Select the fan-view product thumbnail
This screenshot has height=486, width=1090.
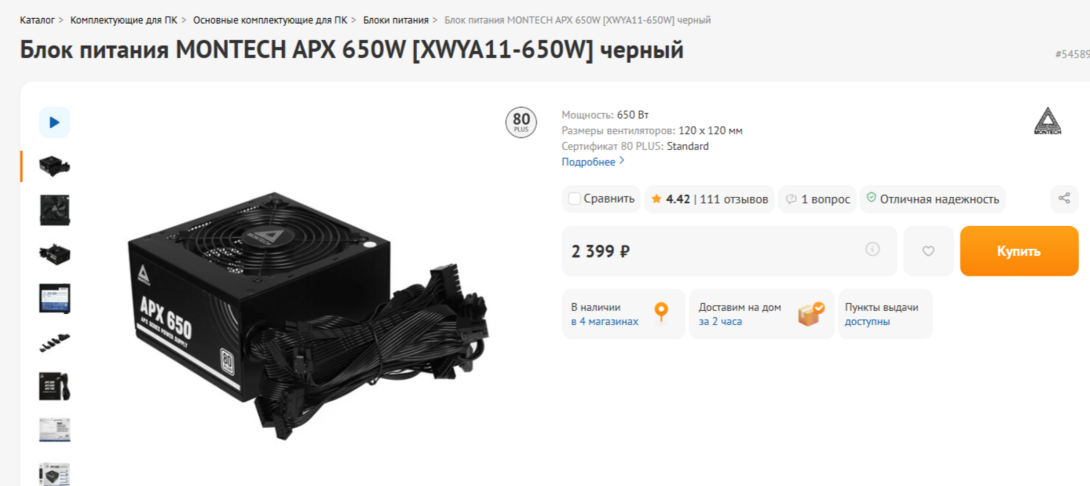tap(54, 210)
